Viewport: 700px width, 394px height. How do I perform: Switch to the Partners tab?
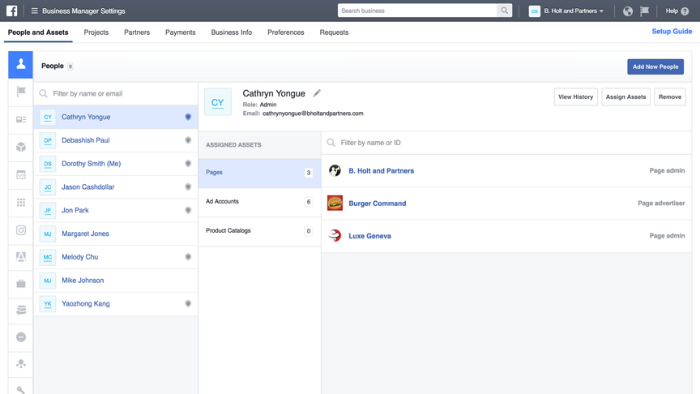coord(137,32)
